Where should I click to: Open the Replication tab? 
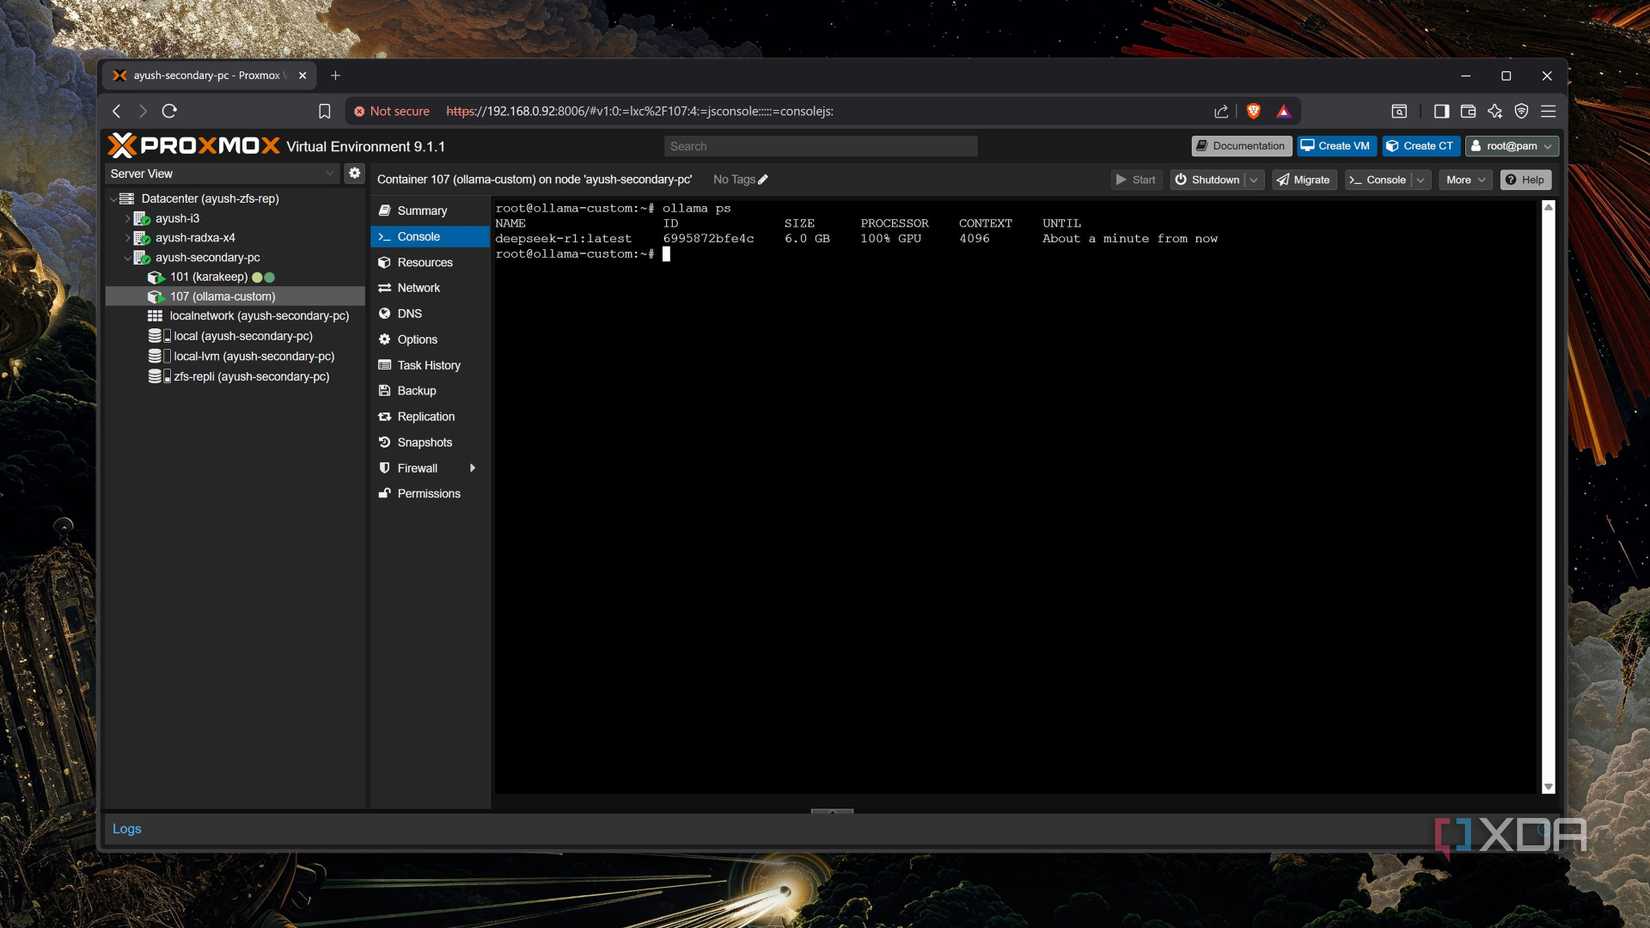pyautogui.click(x=430, y=417)
